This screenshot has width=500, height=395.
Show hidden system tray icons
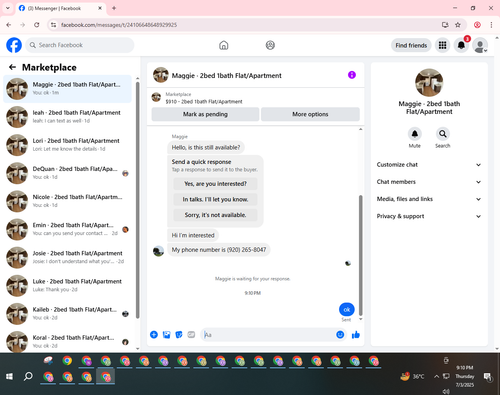[436, 376]
